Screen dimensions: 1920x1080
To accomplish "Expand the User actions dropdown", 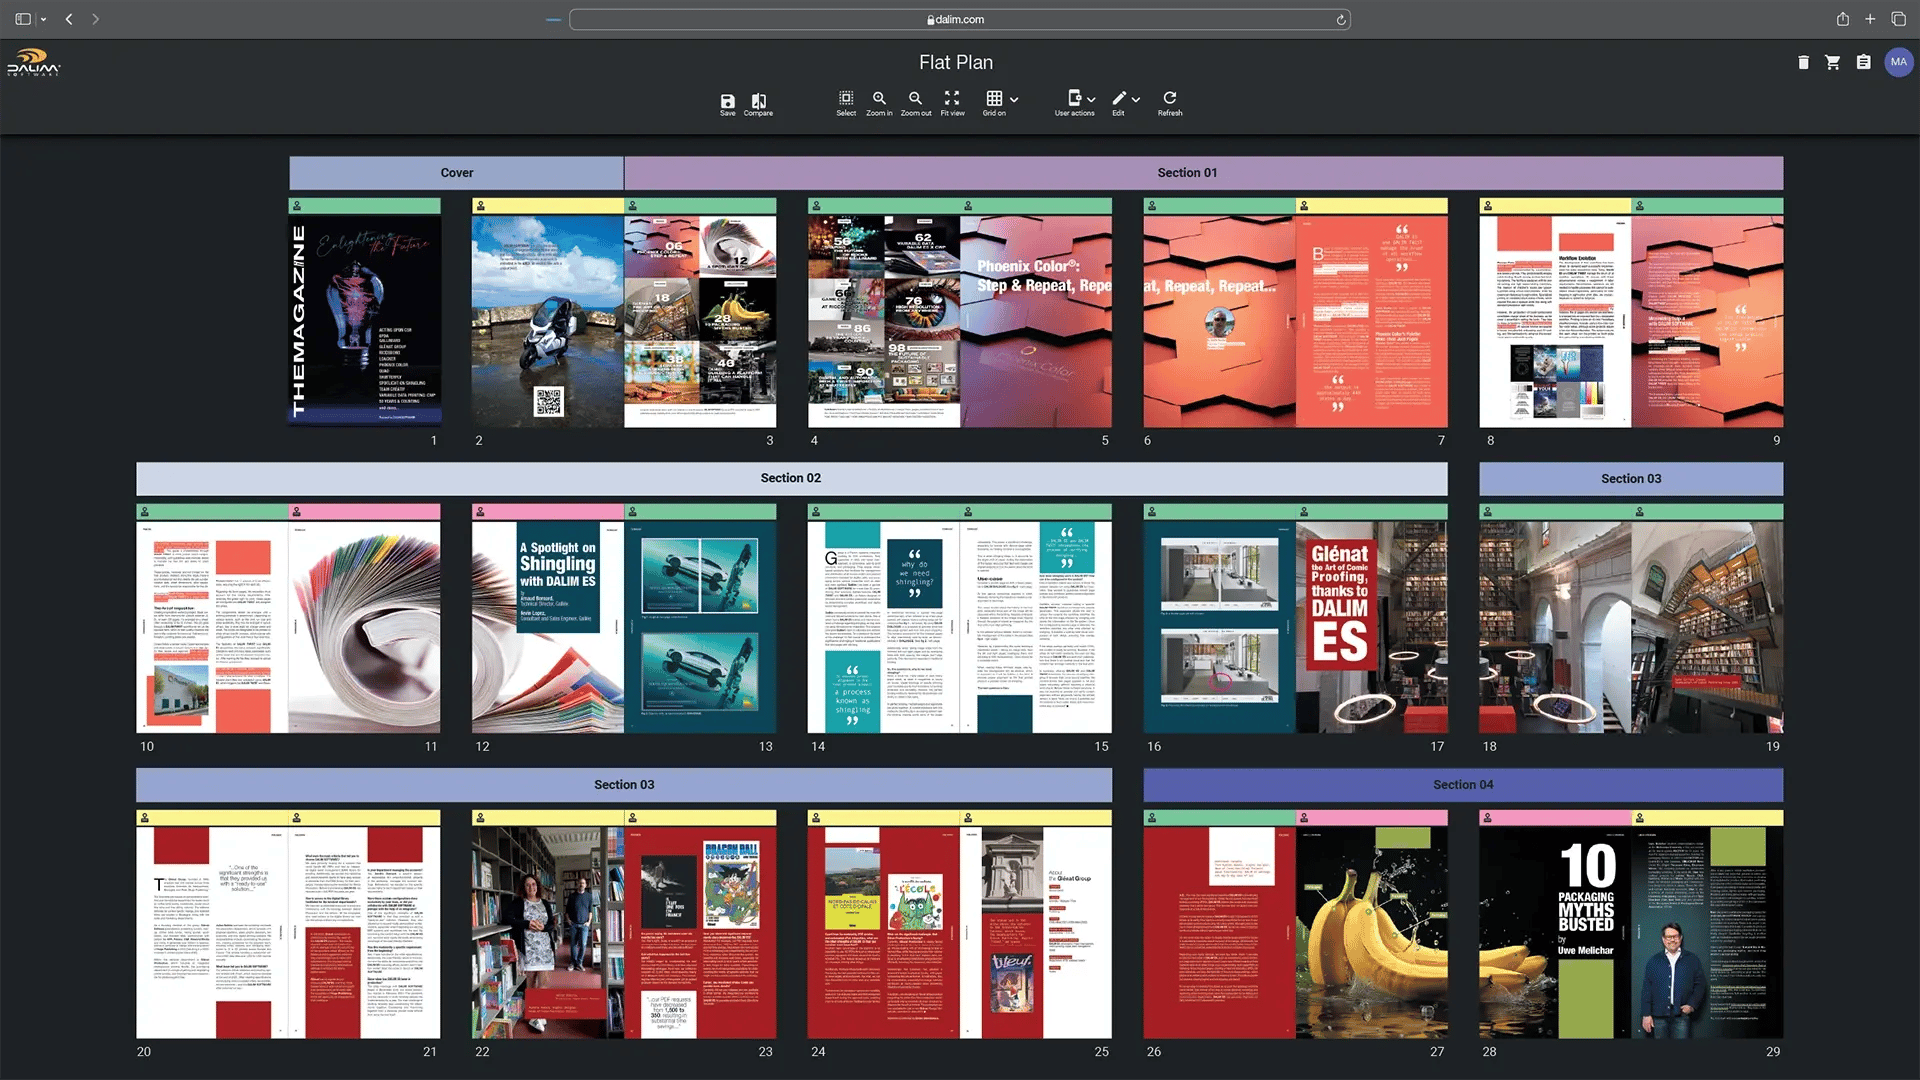I will click(x=1091, y=99).
